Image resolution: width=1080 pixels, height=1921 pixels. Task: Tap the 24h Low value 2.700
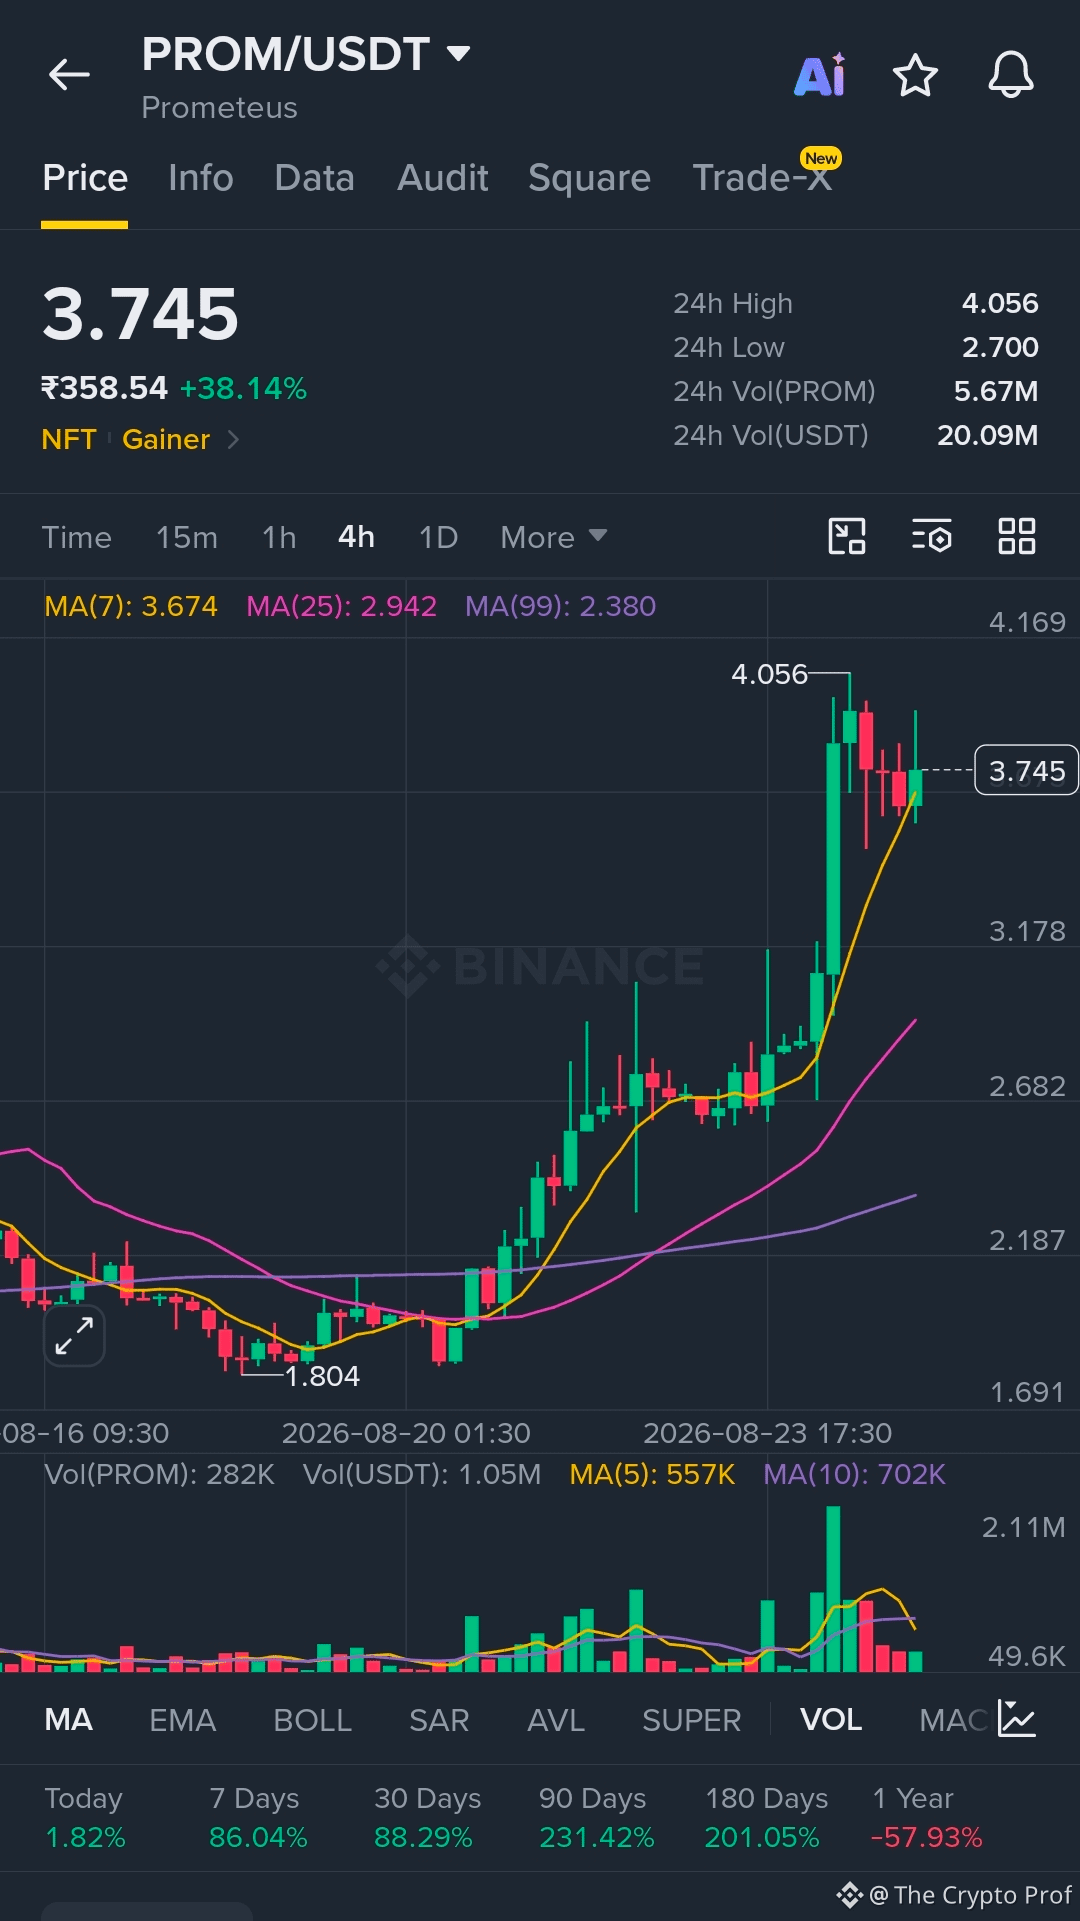(x=1000, y=347)
